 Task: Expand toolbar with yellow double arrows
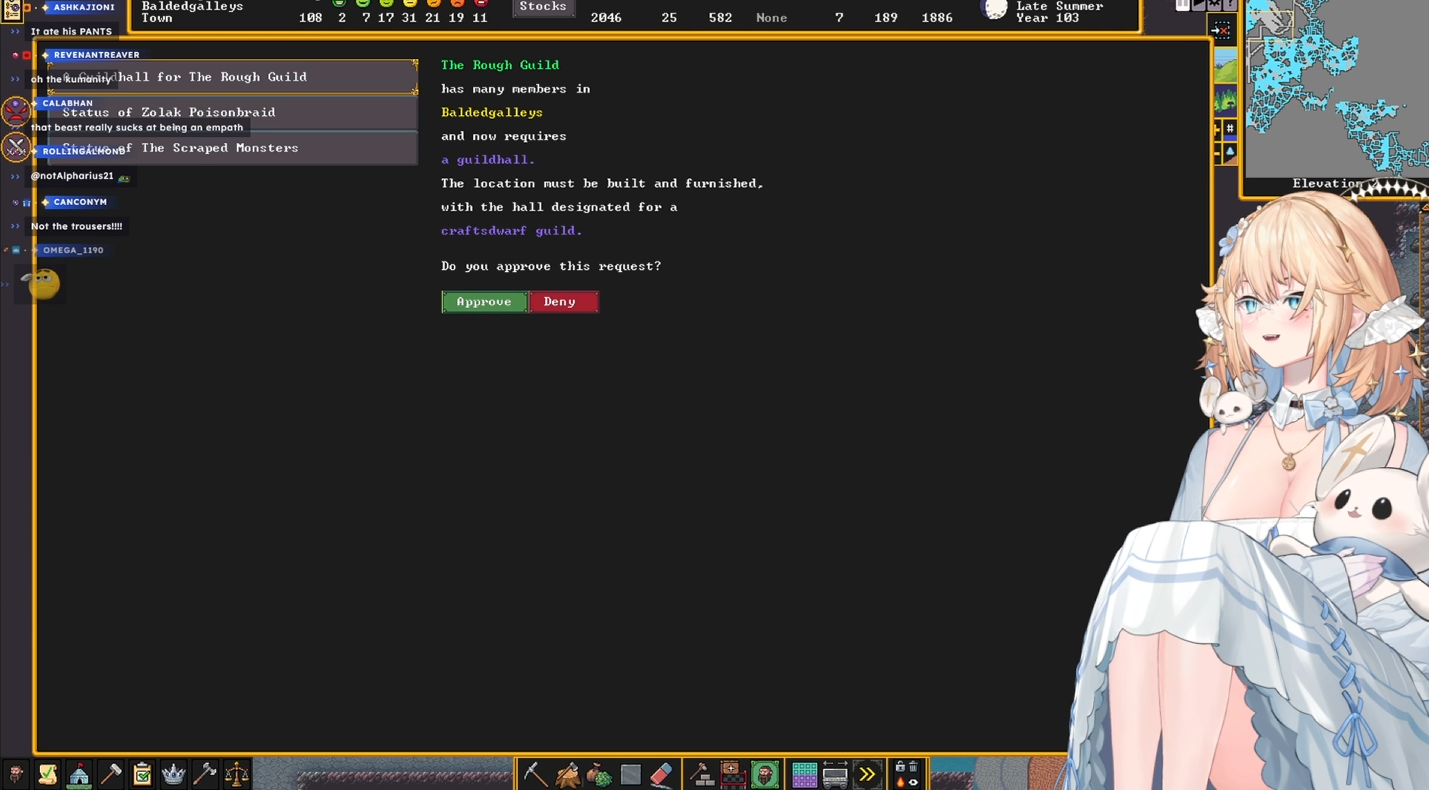[x=867, y=774]
